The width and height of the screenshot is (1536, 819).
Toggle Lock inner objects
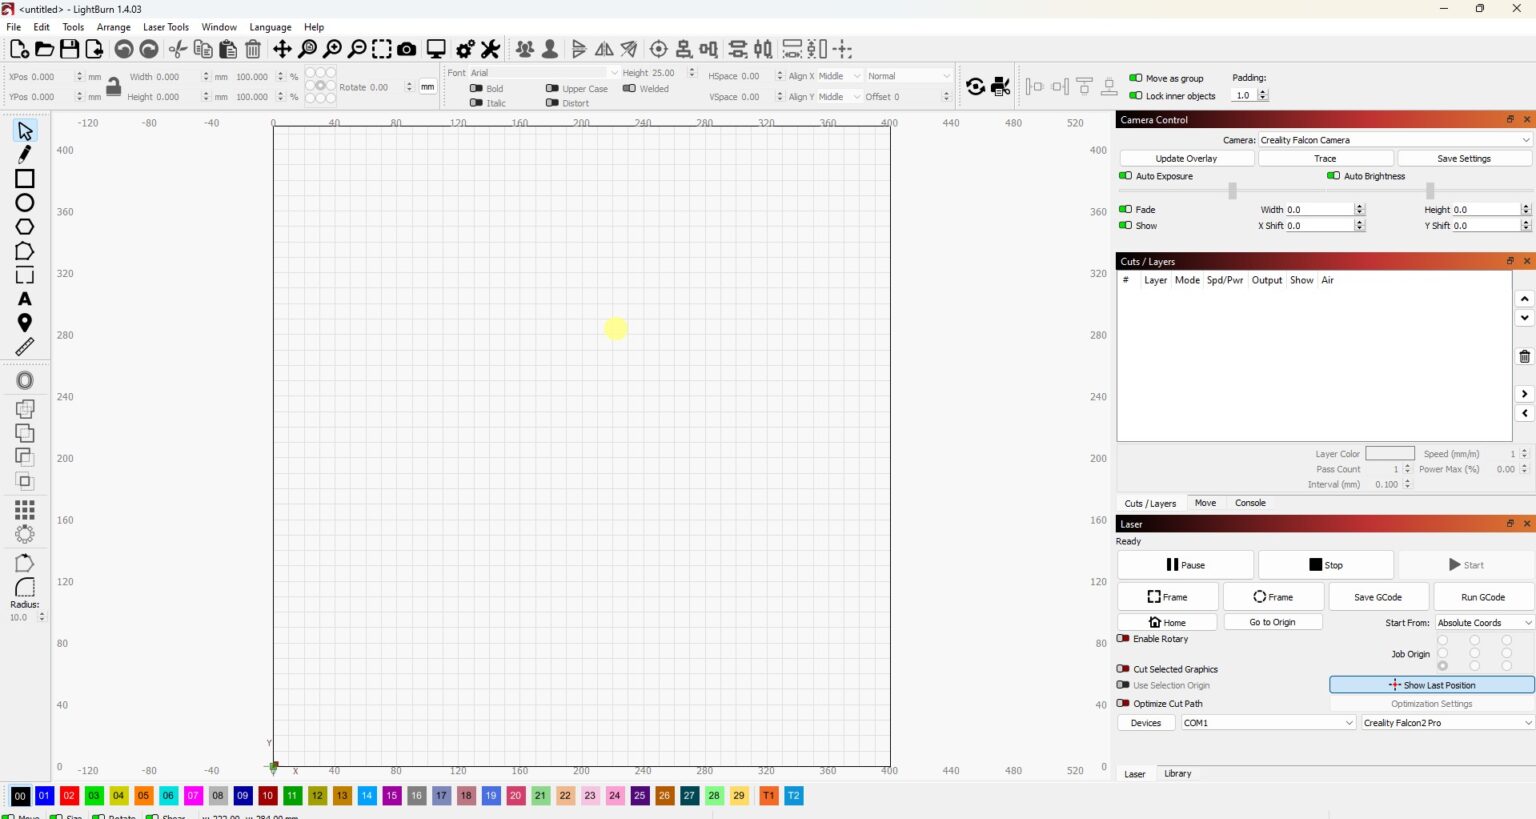[1136, 96]
